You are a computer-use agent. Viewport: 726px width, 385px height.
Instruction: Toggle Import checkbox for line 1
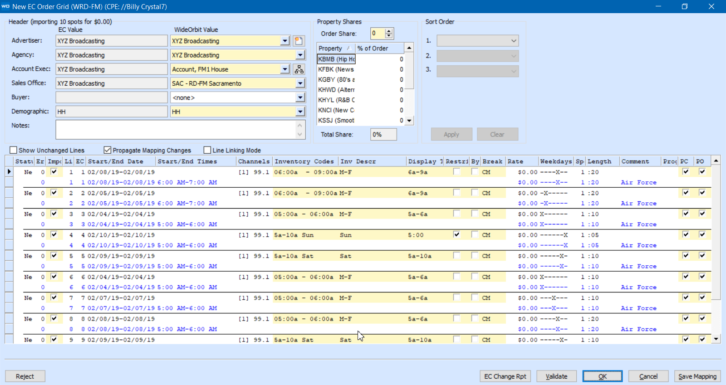pyautogui.click(x=54, y=172)
